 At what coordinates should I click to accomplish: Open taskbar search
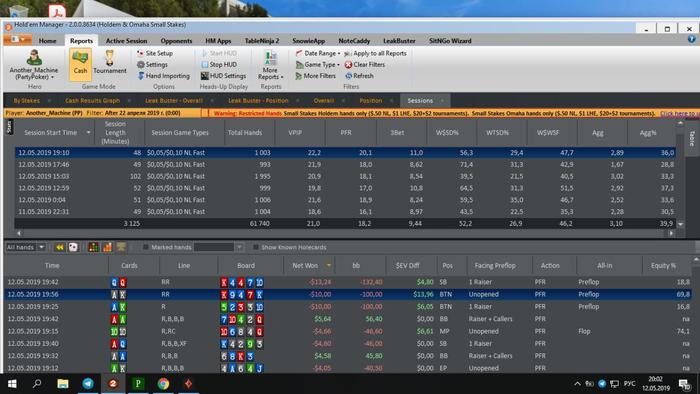(x=37, y=384)
